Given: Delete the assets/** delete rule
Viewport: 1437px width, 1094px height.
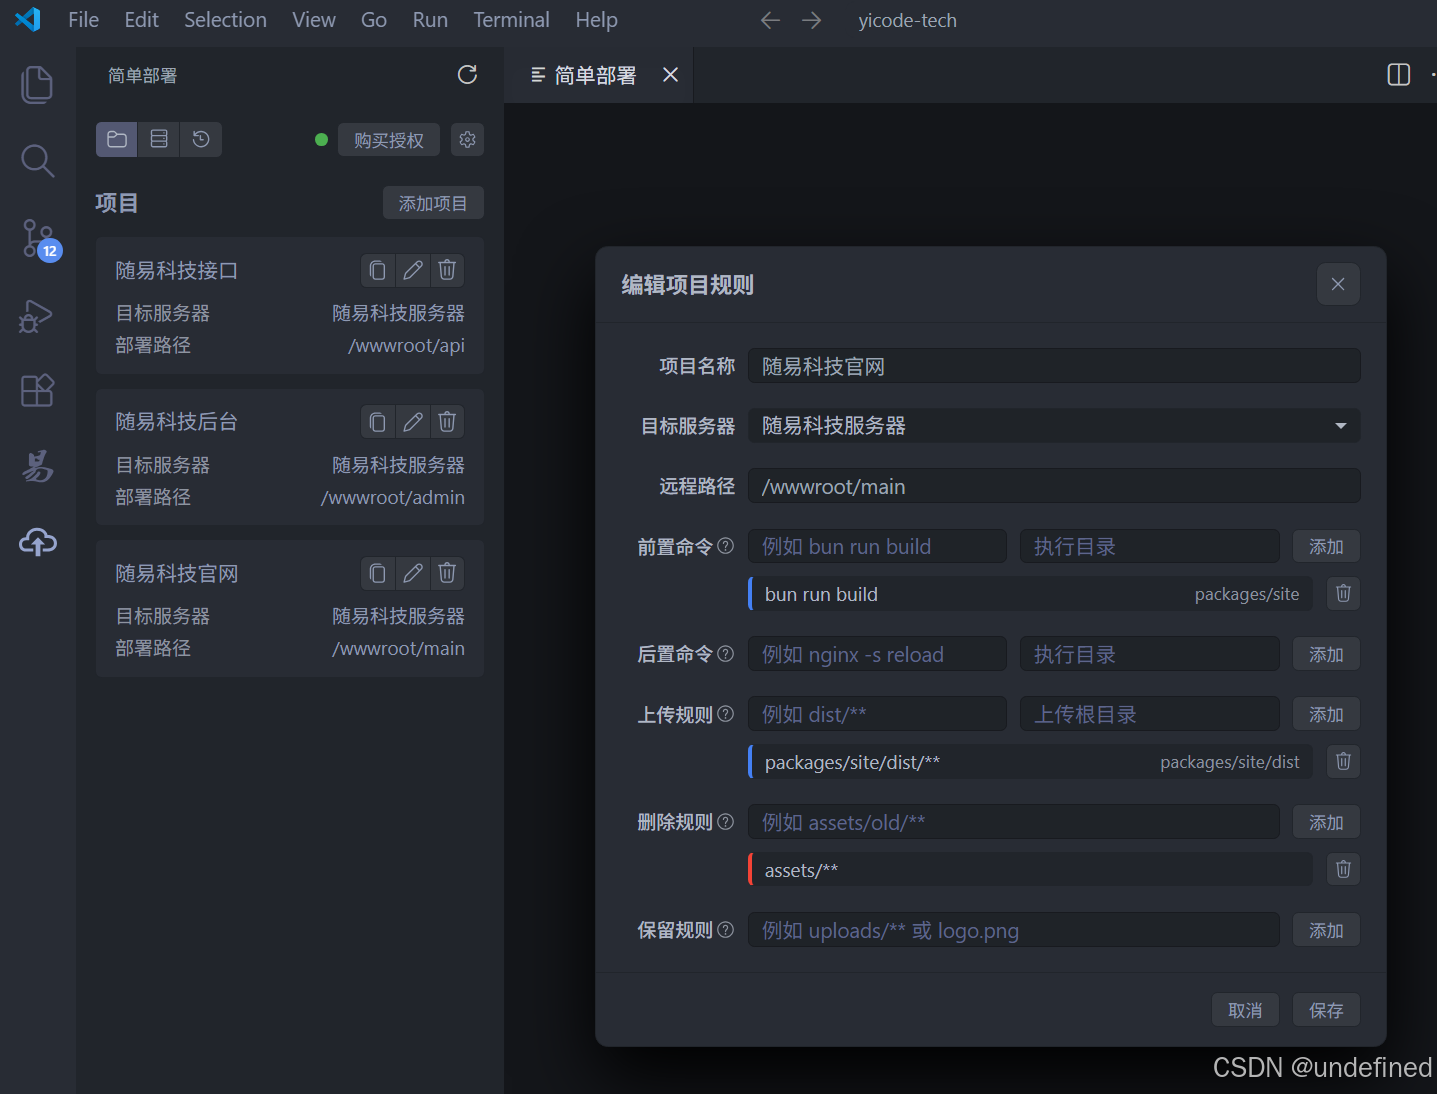Looking at the screenshot, I should (1343, 870).
